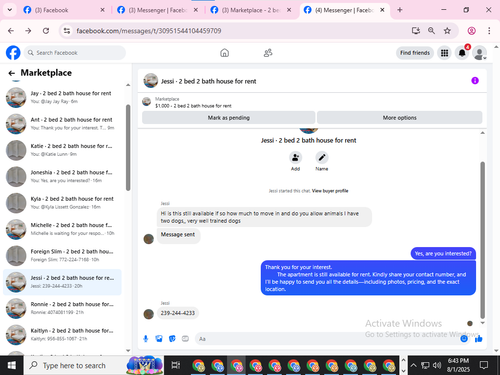The width and height of the screenshot is (500, 375).
Task: Click the Search Facebook field
Action: tap(75, 53)
